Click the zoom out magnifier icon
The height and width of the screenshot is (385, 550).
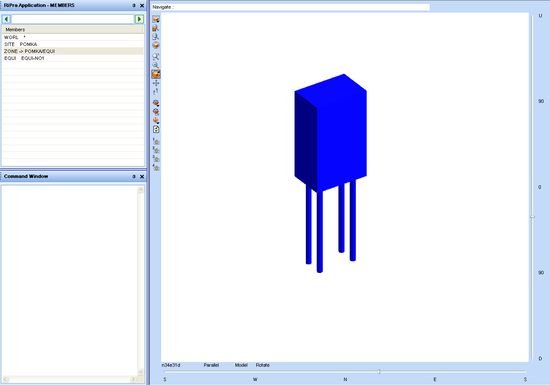[156, 65]
